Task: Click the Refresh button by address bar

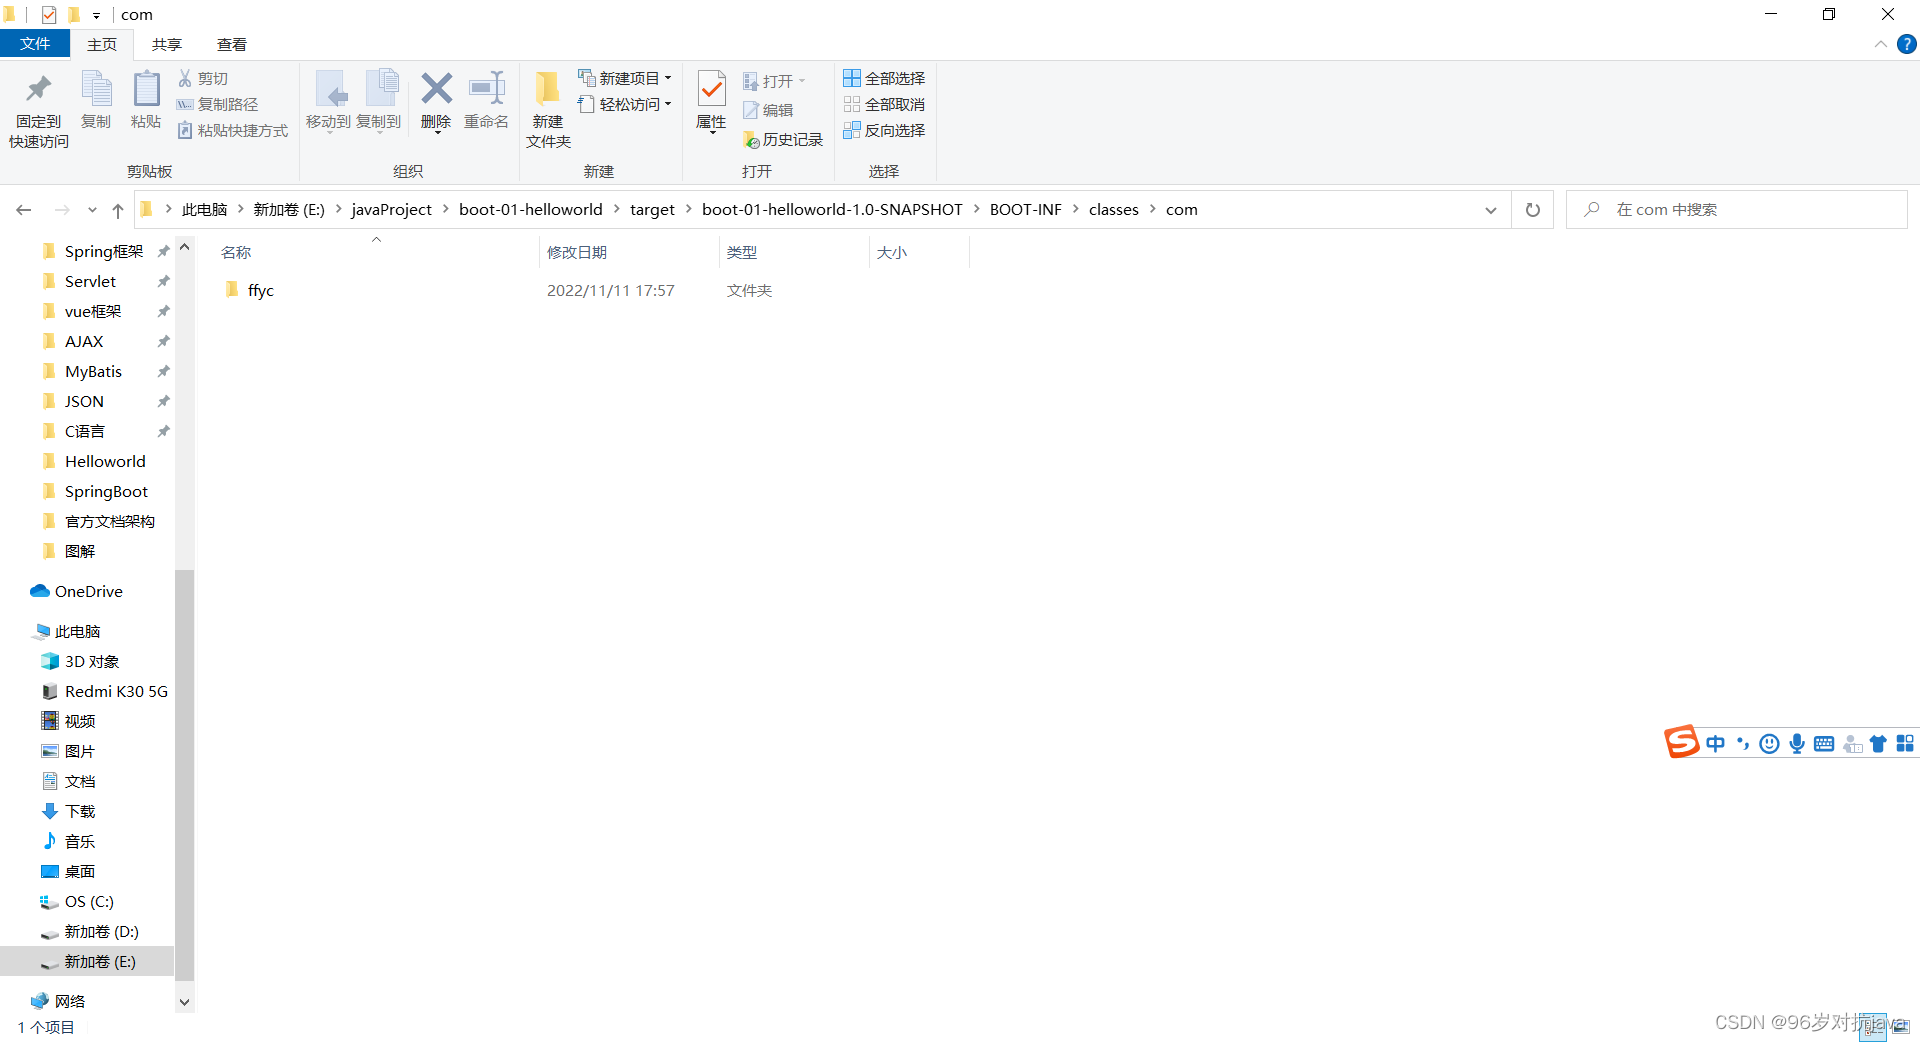Action: click(1532, 210)
